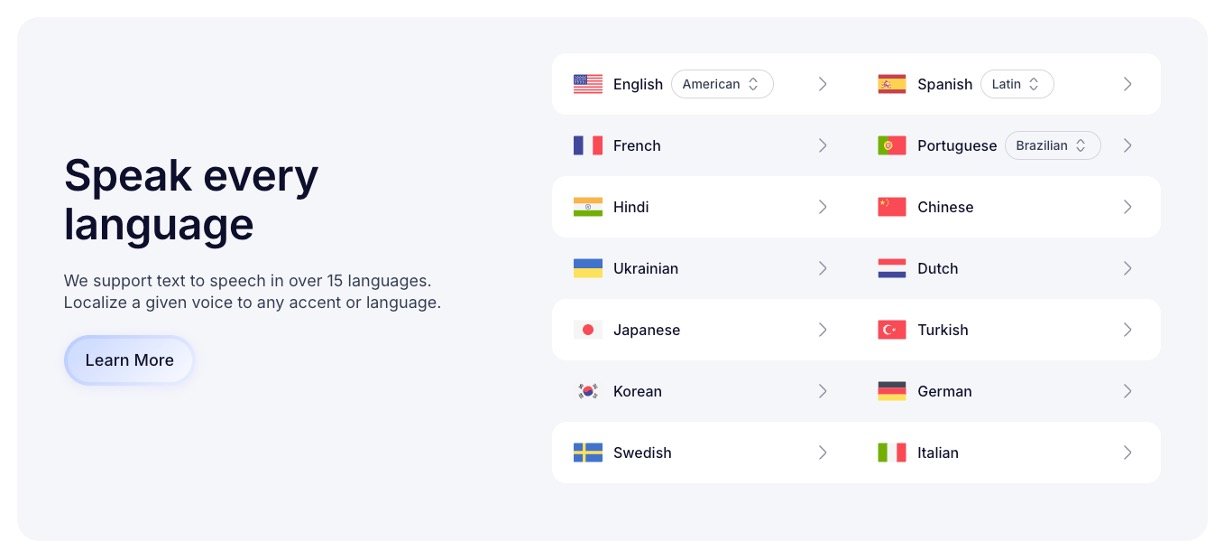This screenshot has width=1224, height=560.
Task: Open the Latin accent dropdown for Spanish
Action: pos(1017,84)
